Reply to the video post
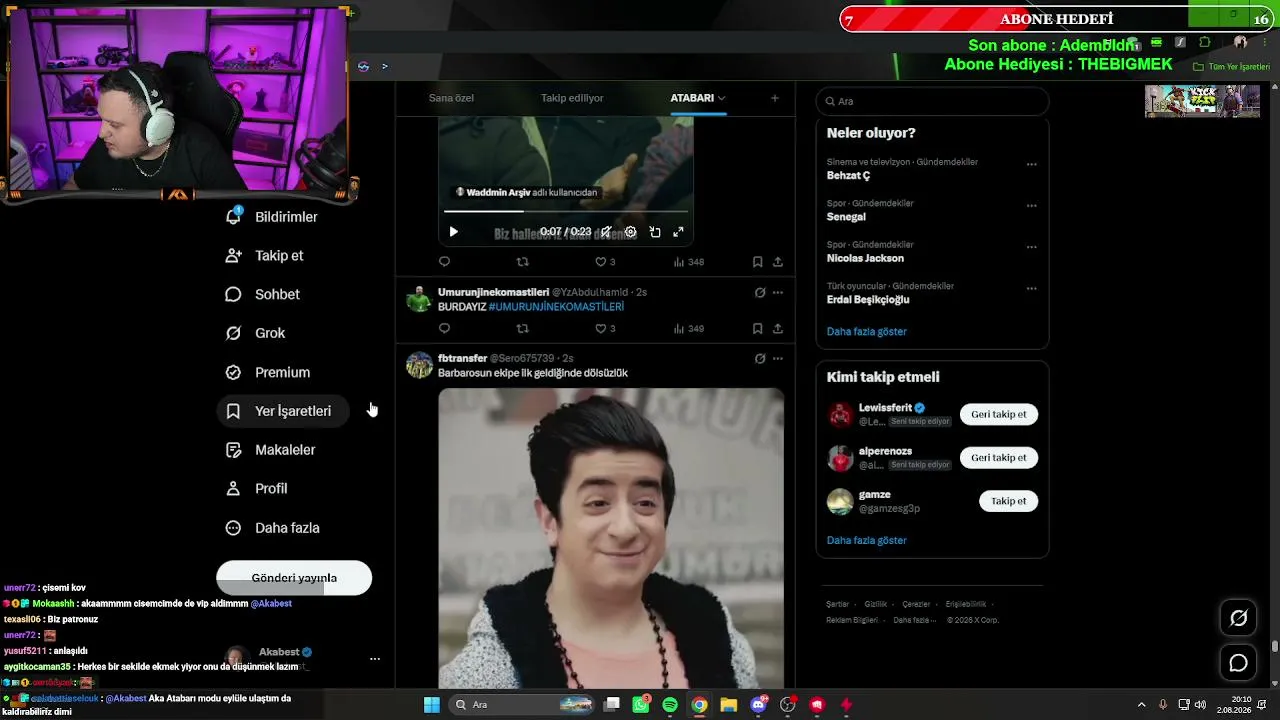Image resolution: width=1280 pixels, height=720 pixels. [x=444, y=262]
